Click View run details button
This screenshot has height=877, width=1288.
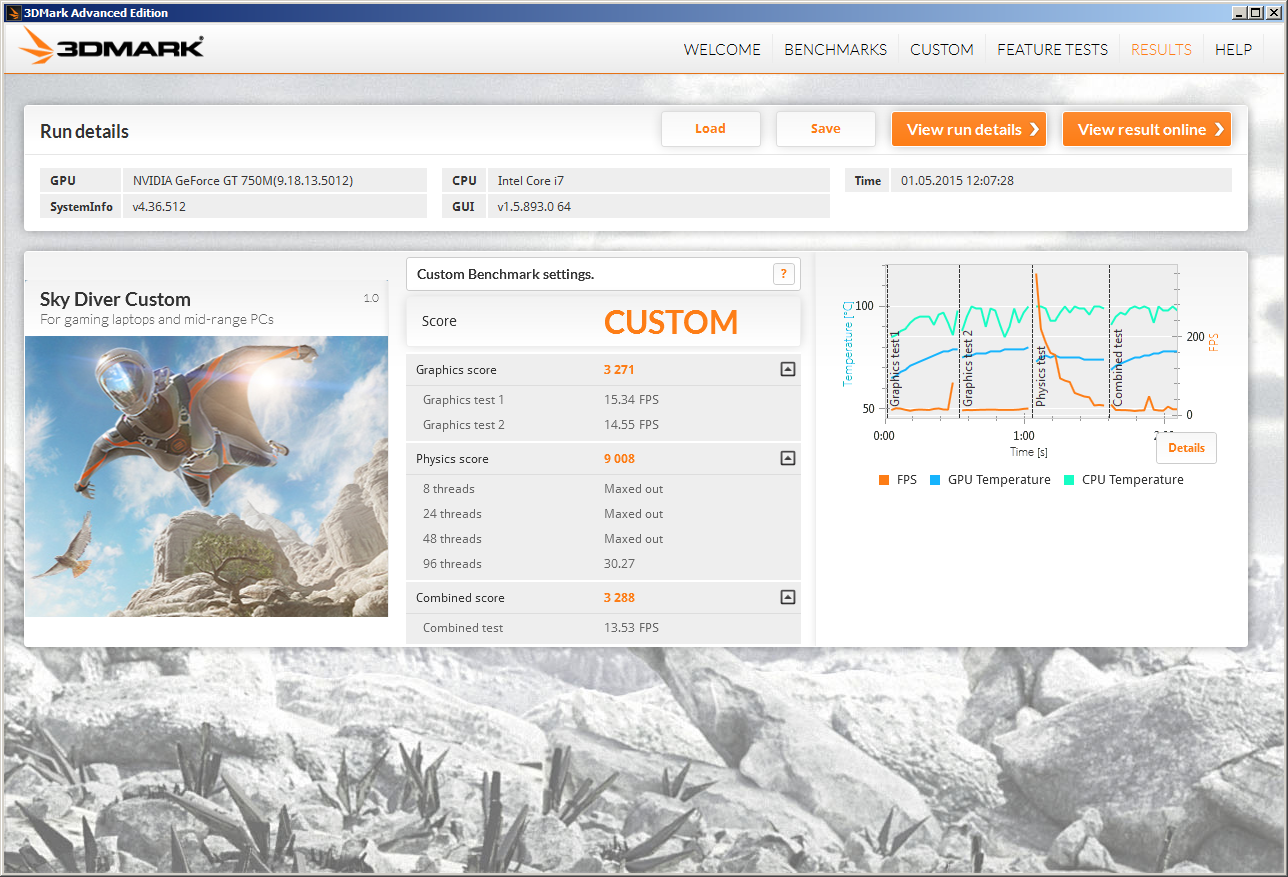tap(968, 129)
